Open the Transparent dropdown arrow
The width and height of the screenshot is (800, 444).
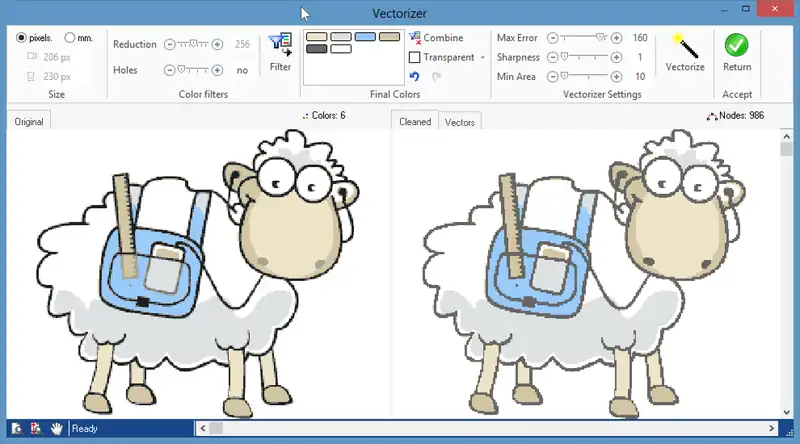click(483, 58)
